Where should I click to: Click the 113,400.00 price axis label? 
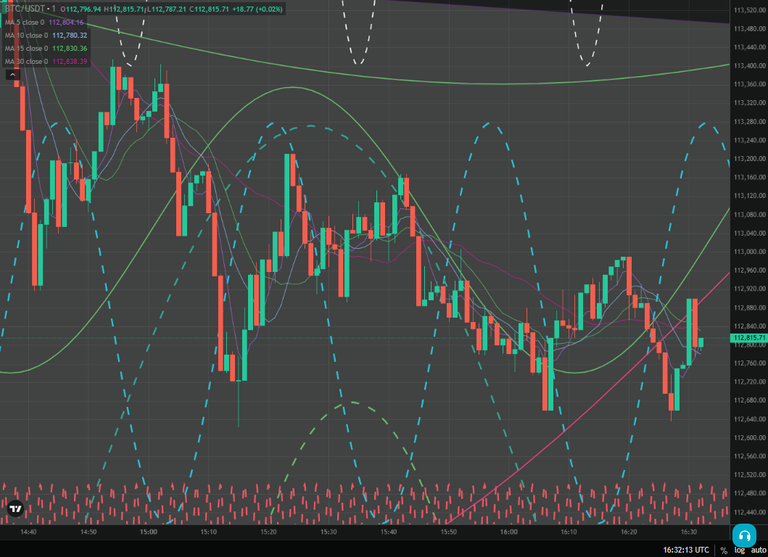click(749, 66)
